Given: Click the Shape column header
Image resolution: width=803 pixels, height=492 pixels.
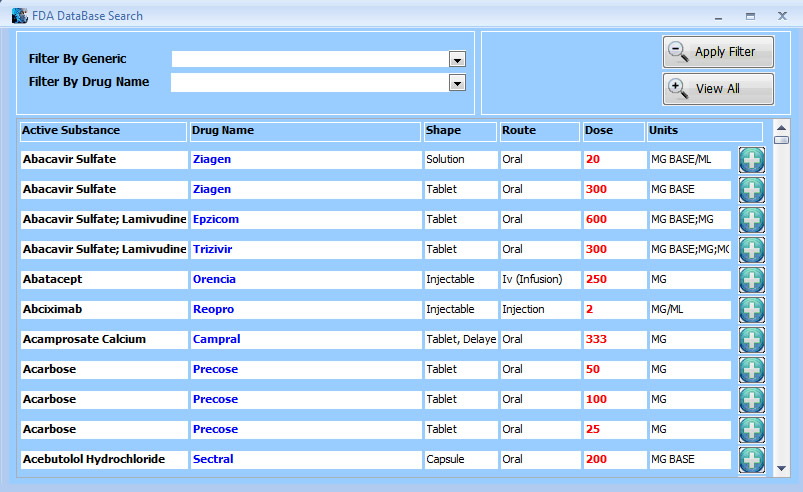Looking at the screenshot, I should point(460,131).
